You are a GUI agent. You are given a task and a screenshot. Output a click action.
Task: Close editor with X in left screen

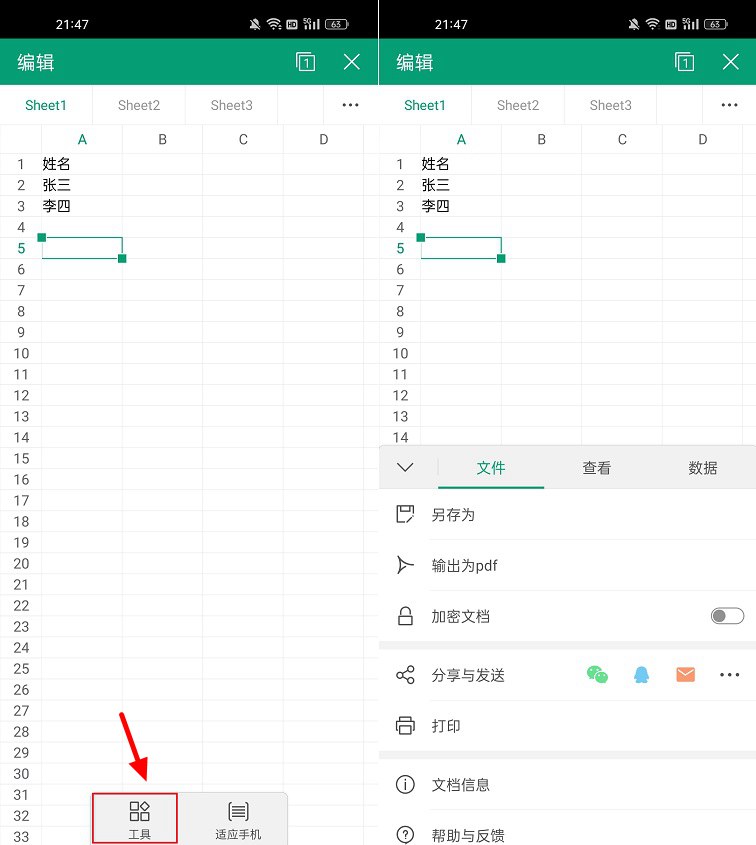pyautogui.click(x=352, y=62)
